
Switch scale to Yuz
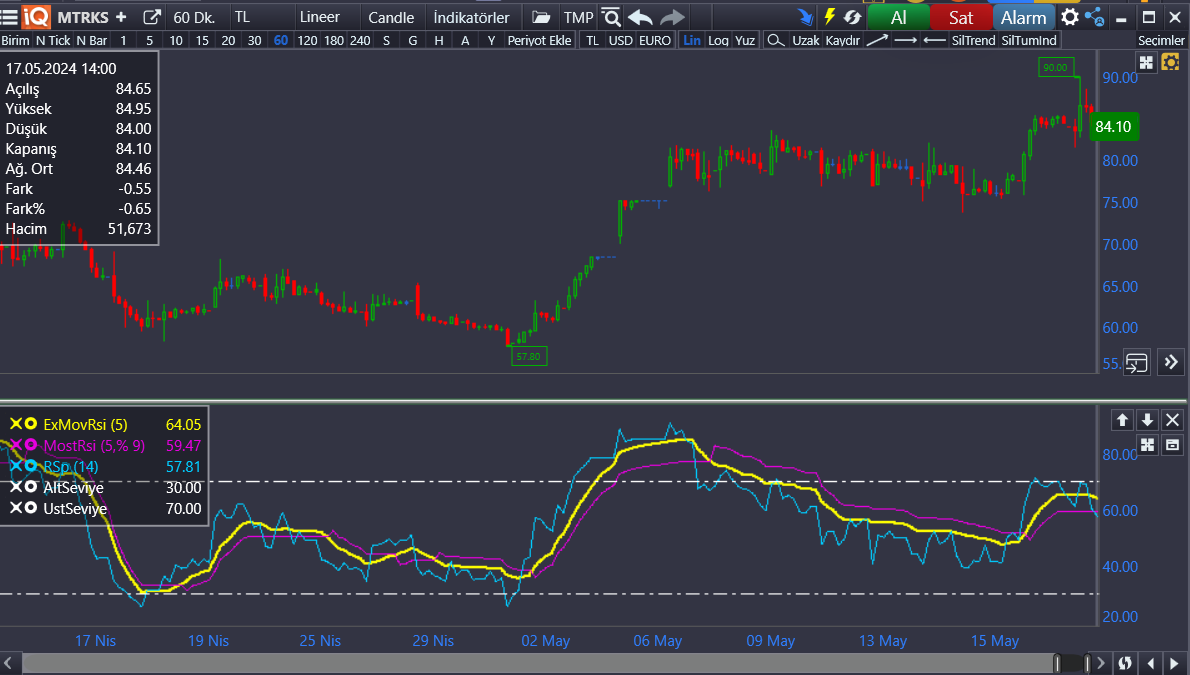click(x=745, y=40)
